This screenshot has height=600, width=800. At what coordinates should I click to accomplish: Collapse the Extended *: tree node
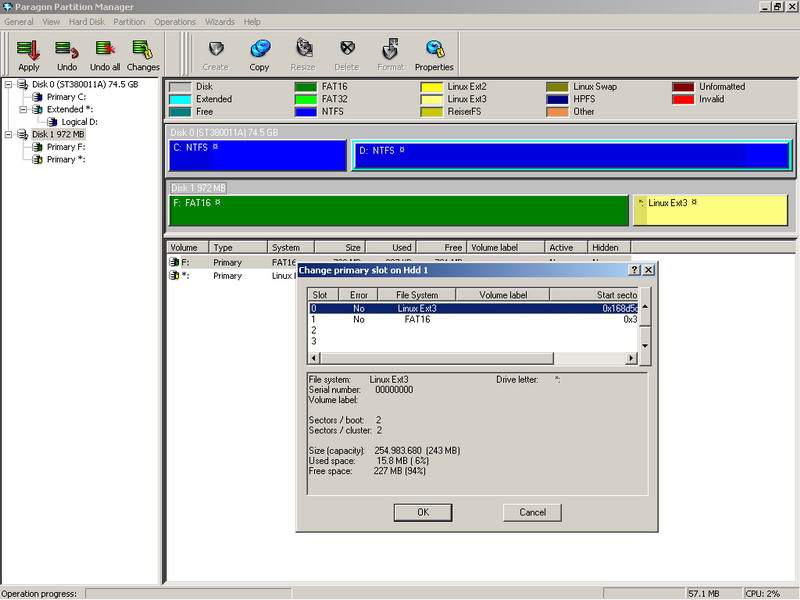pos(23,109)
